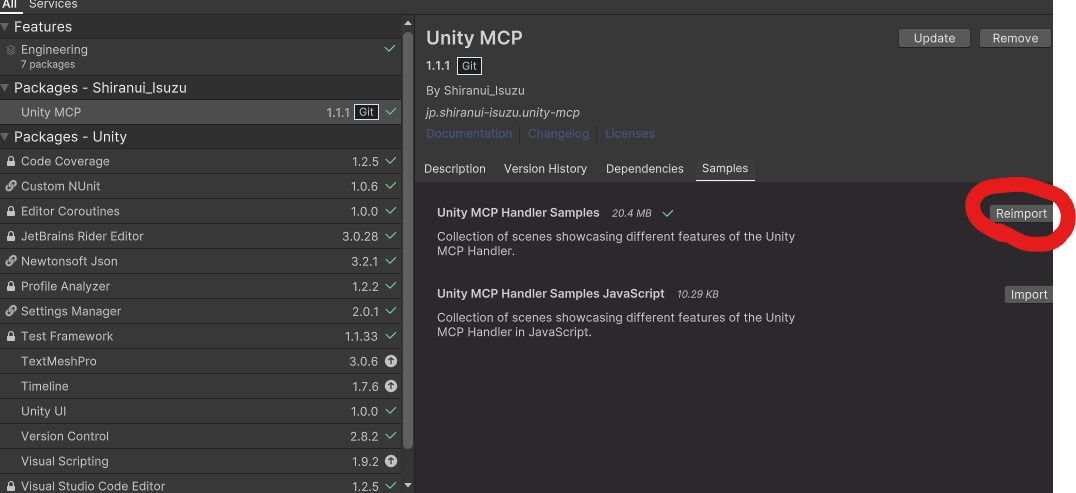Viewport: 1076px width, 493px height.
Task: Collapse the Packages - Unity section
Action: coord(5,137)
